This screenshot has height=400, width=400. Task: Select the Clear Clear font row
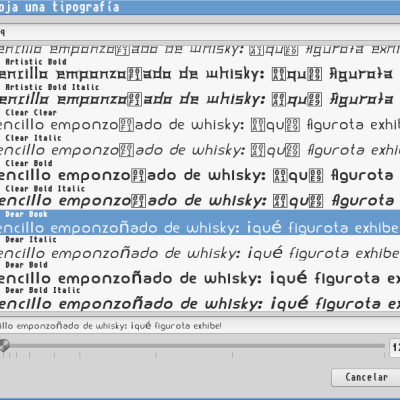pyautogui.click(x=200, y=121)
